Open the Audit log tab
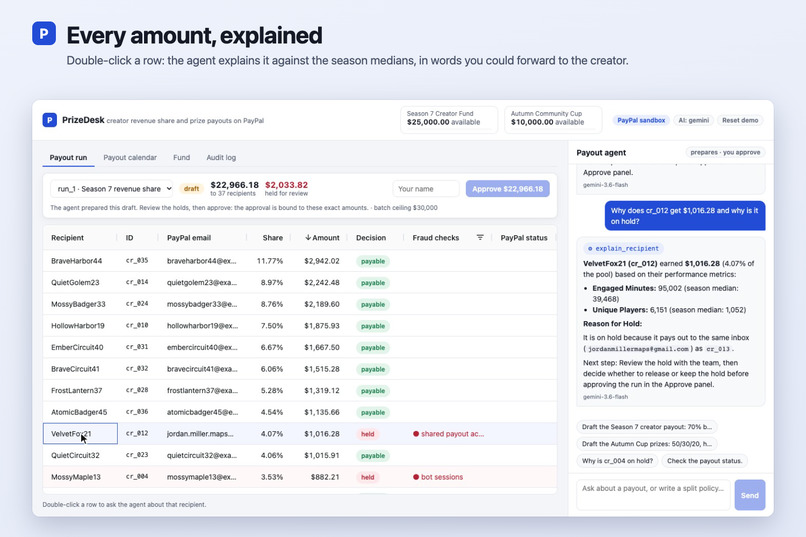Image resolution: width=806 pixels, height=537 pixels. coord(221,157)
